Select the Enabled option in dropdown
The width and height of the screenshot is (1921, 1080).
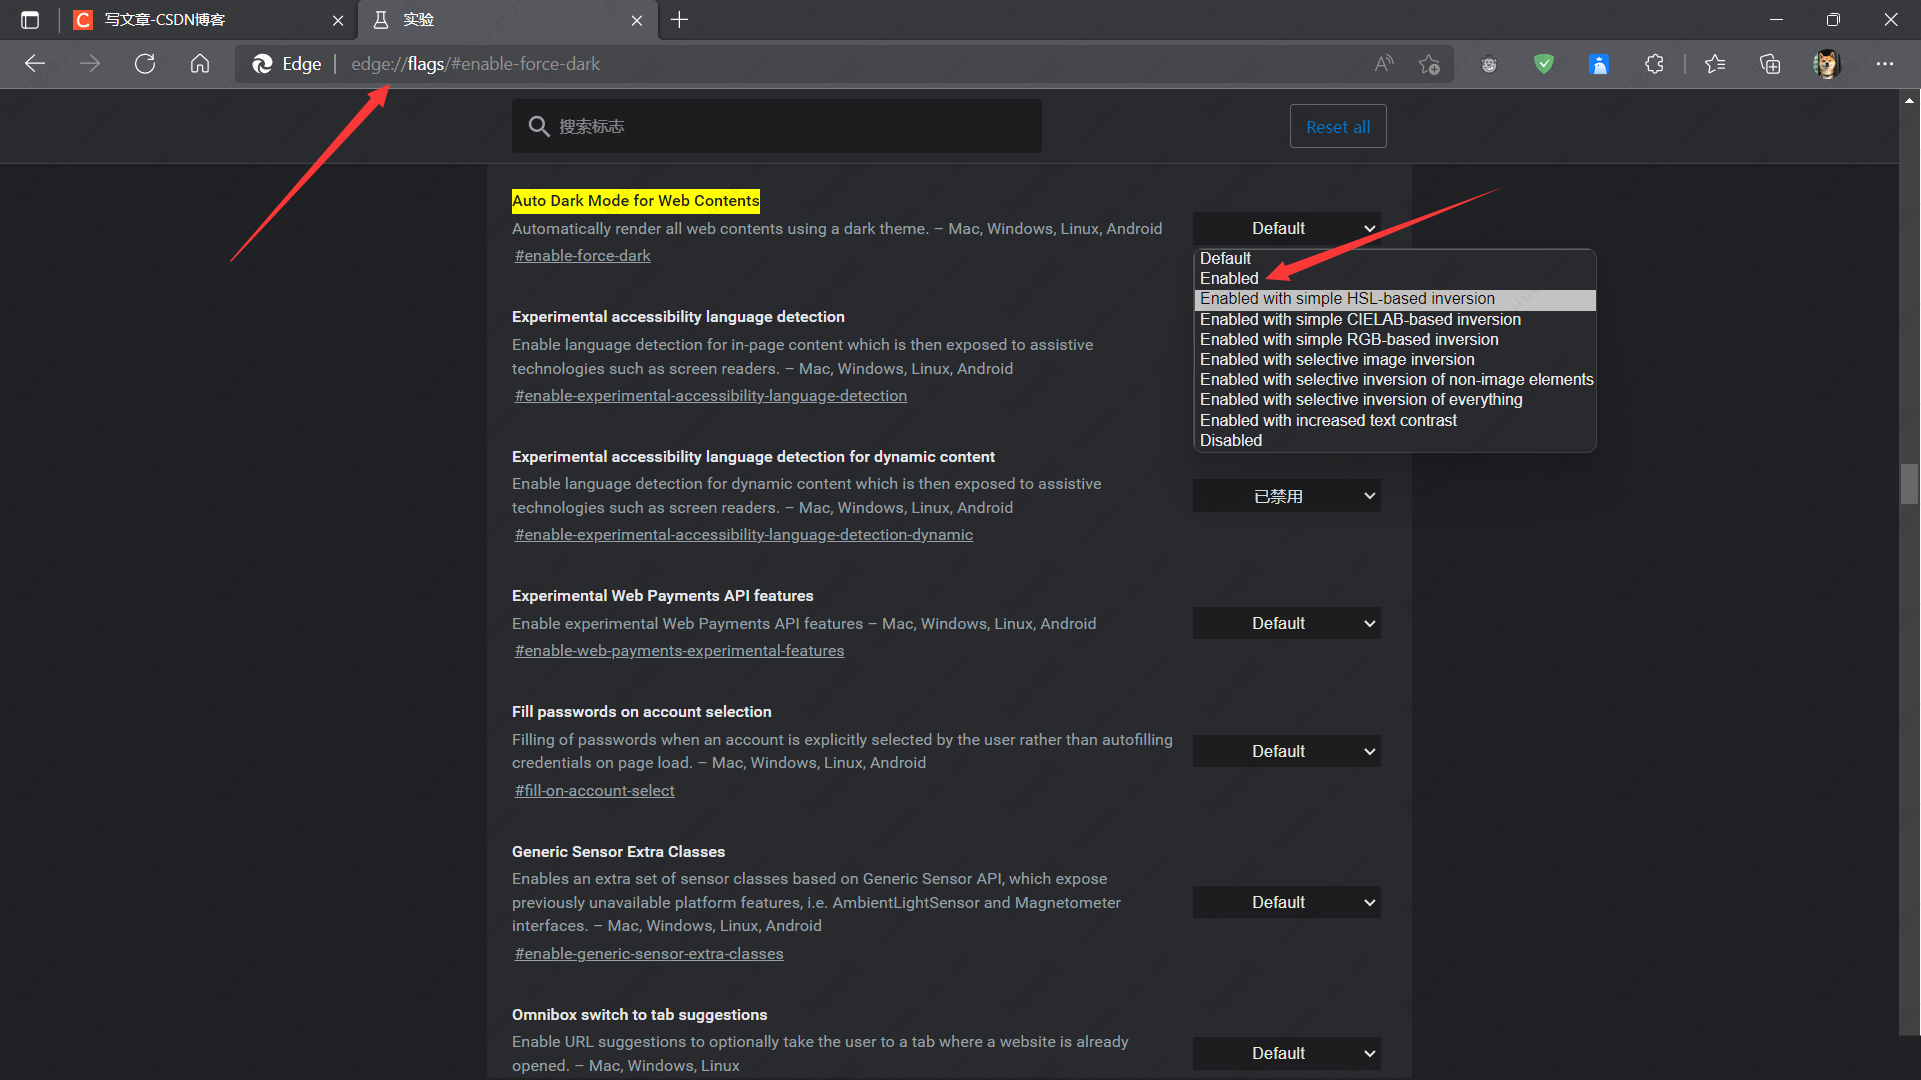coord(1229,278)
